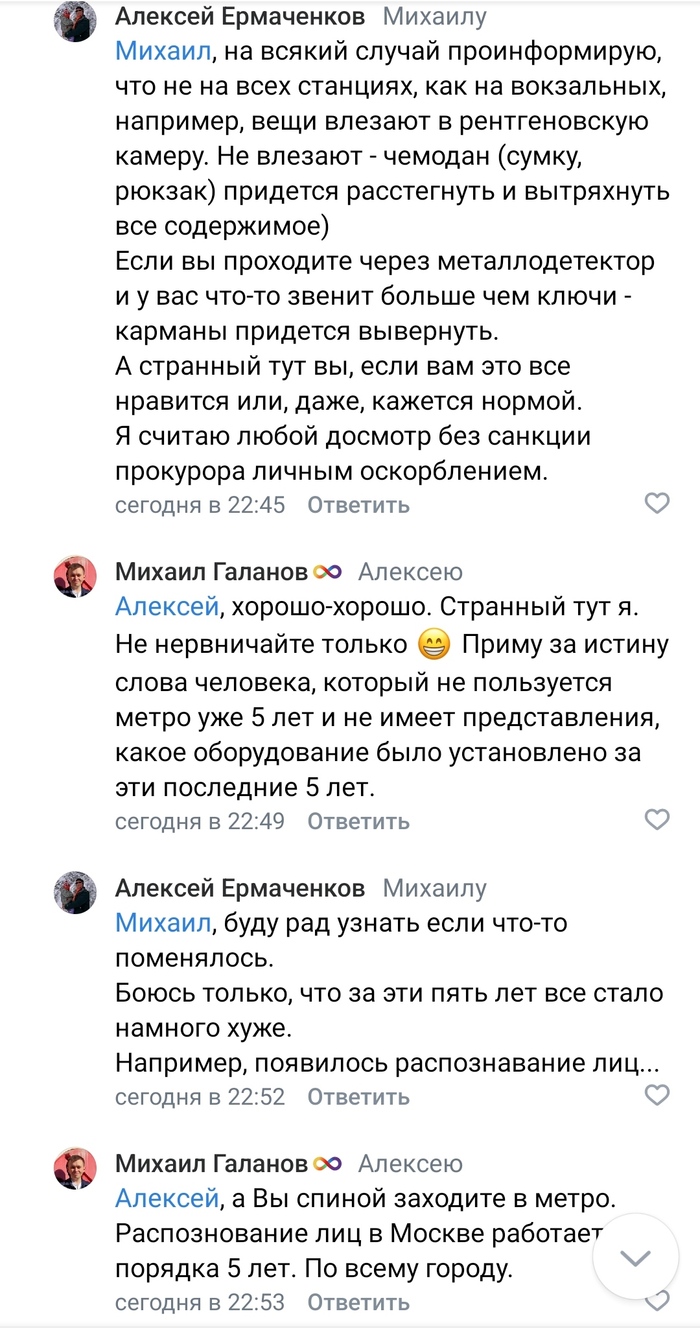
Task: Reply to the 22:52 comment
Action: [x=358, y=1097]
